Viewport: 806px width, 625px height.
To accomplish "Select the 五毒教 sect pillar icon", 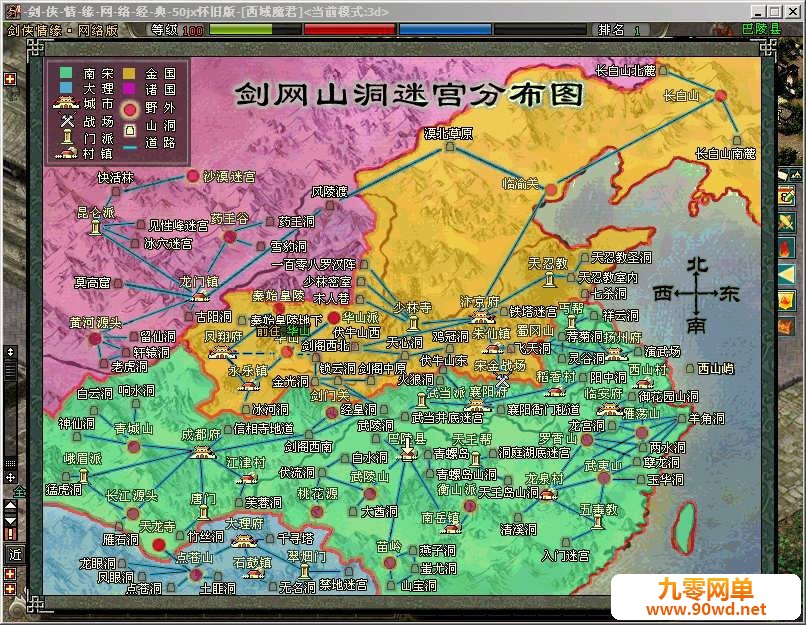I will tap(597, 522).
